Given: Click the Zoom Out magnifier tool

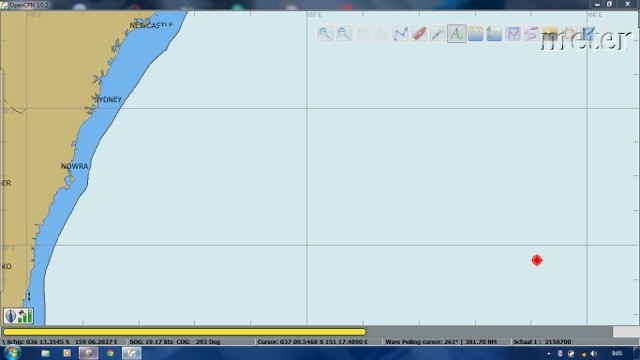Looking at the screenshot, I should [344, 33].
